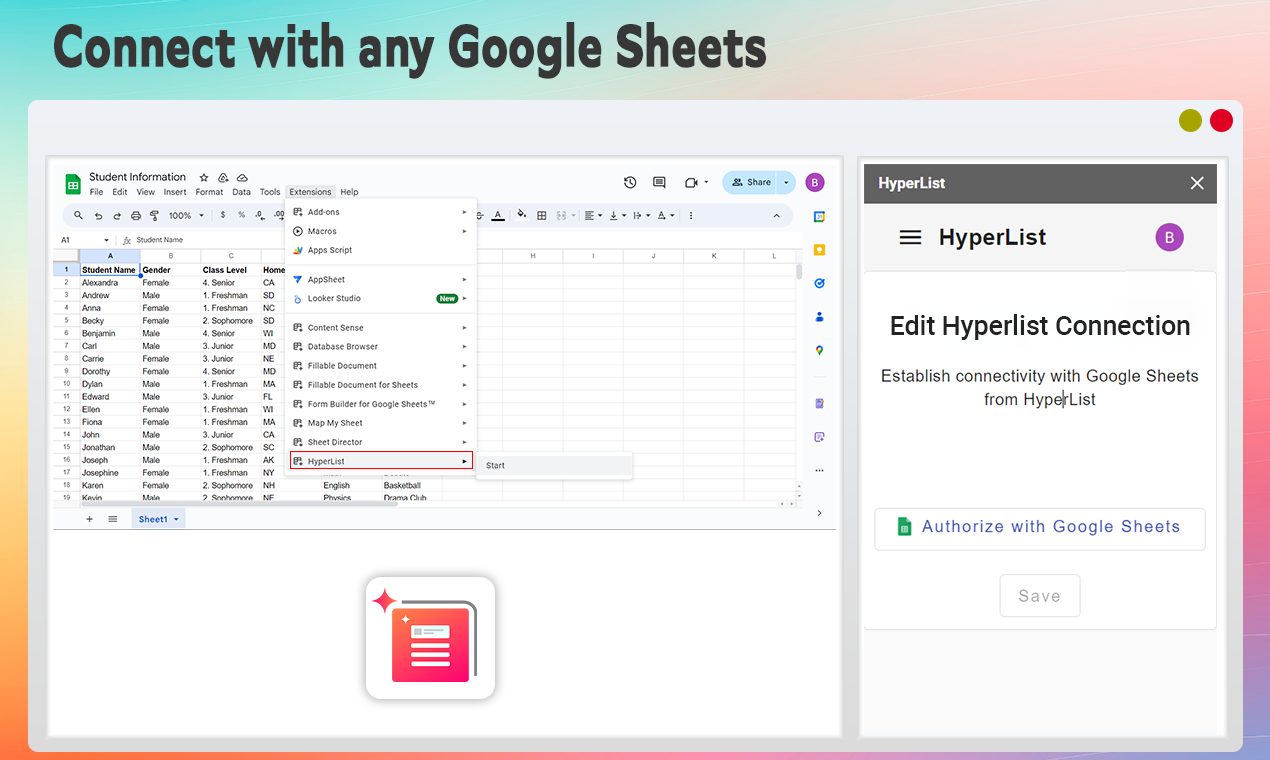The width and height of the screenshot is (1270, 760).
Task: Open the horizontal align dropdown
Action: pyautogui.click(x=593, y=215)
